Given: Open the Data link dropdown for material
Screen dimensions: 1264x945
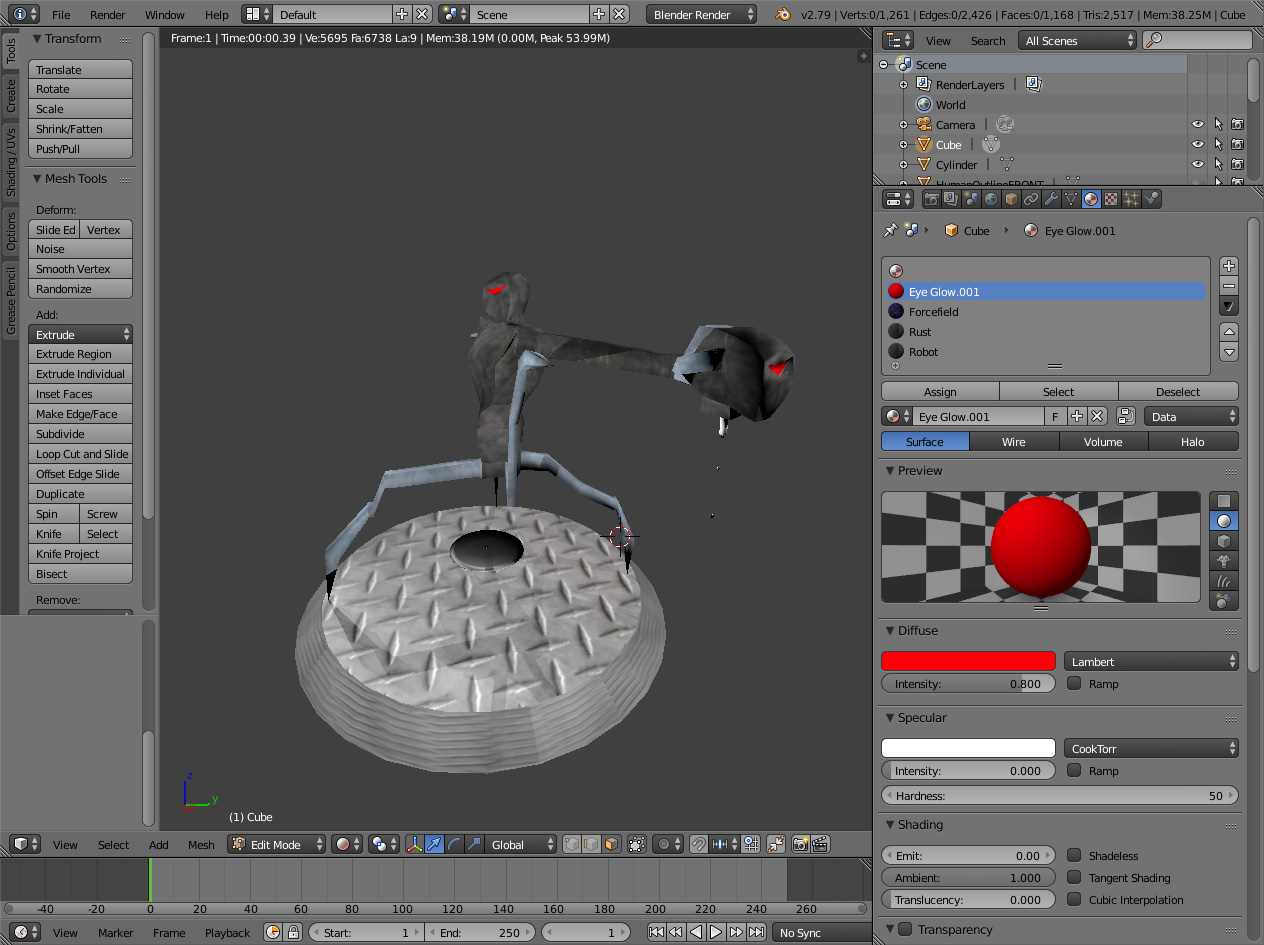Looking at the screenshot, I should [1191, 416].
